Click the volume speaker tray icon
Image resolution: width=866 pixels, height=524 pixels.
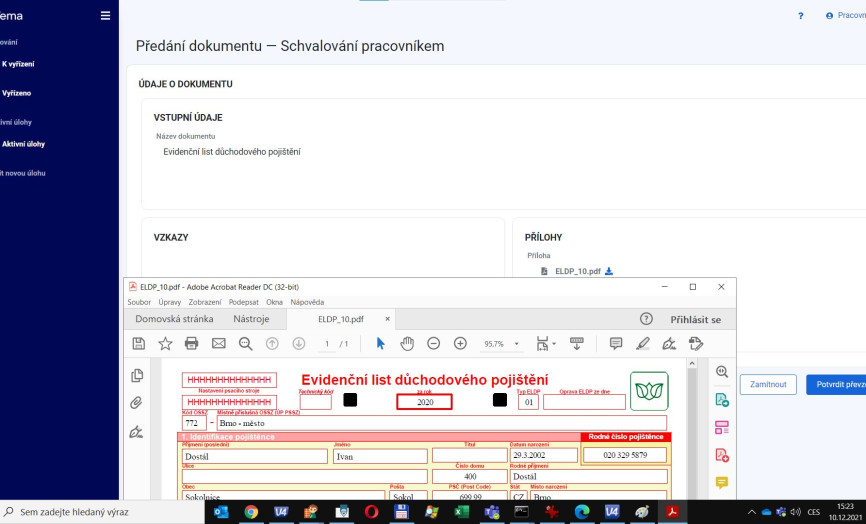[796, 512]
